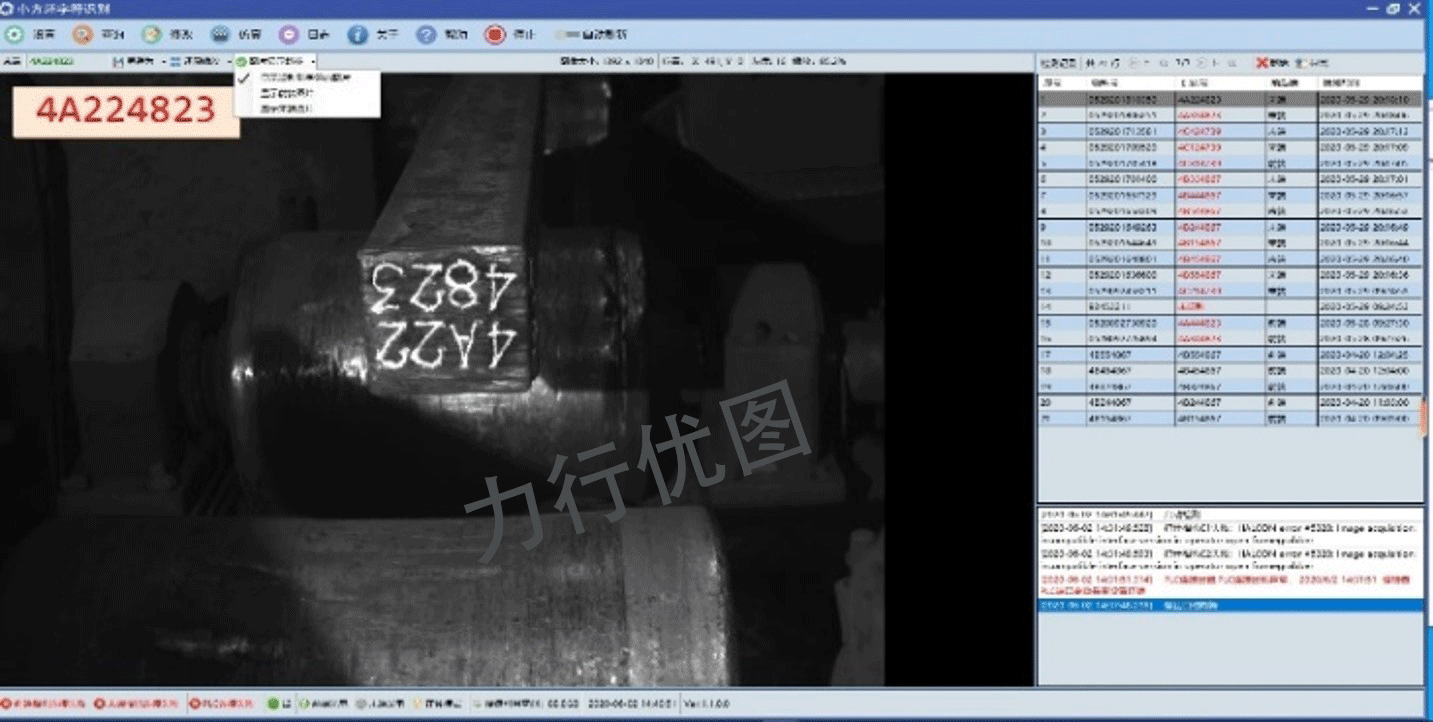Open Help with the question mark icon
The height and width of the screenshot is (722, 1433).
coord(427,34)
